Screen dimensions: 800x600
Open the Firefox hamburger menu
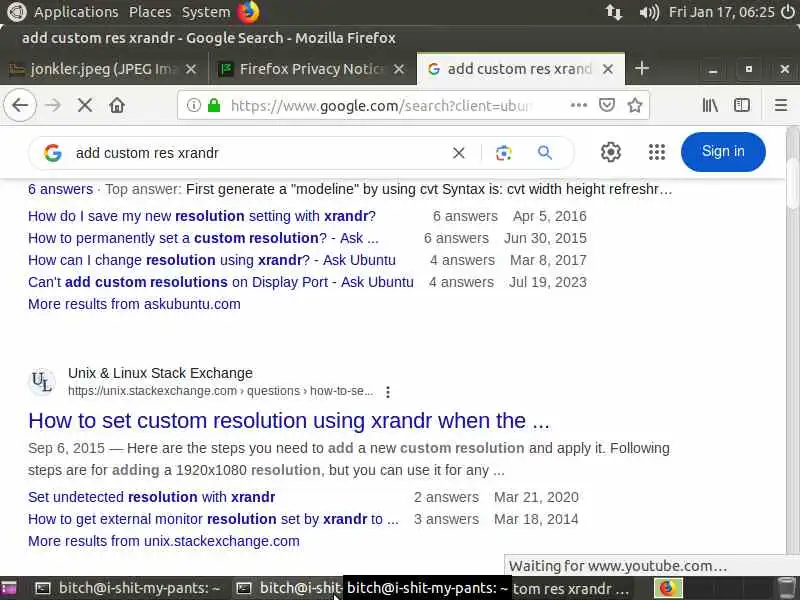781,106
